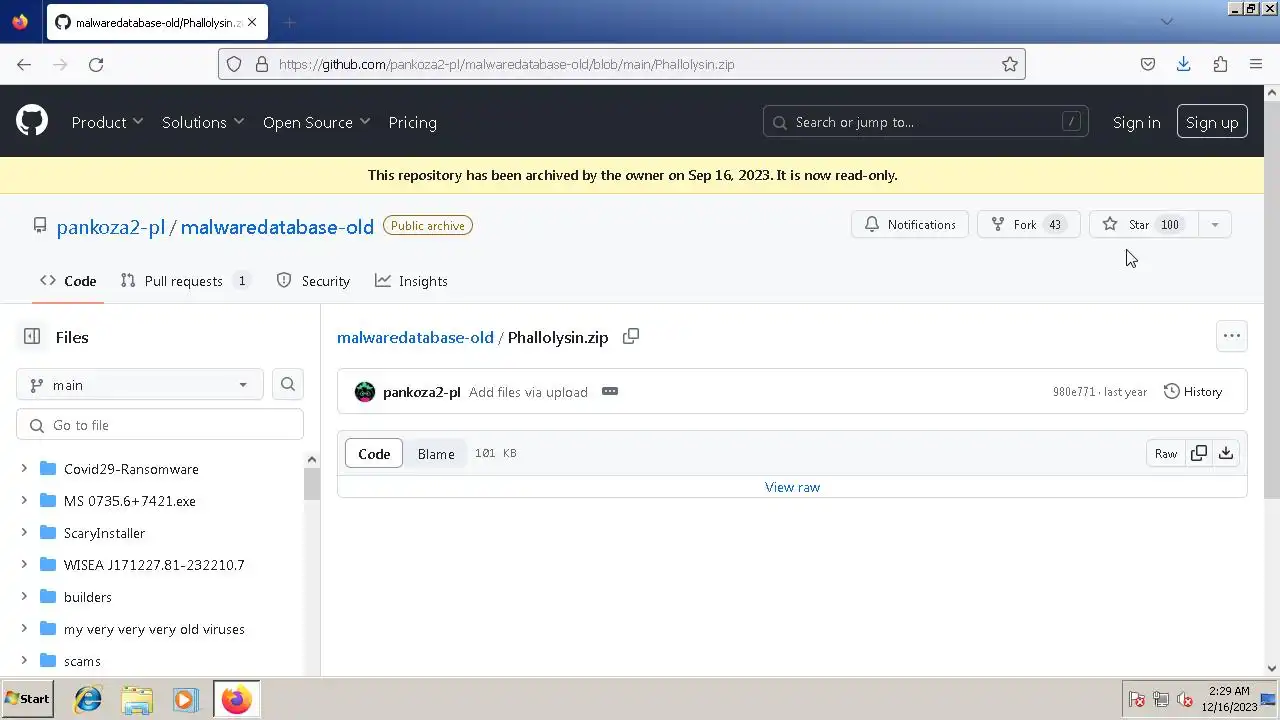This screenshot has height=720, width=1280.
Task: Expand WISEA J171227.81-232210.7 folder
Action: click(x=24, y=564)
